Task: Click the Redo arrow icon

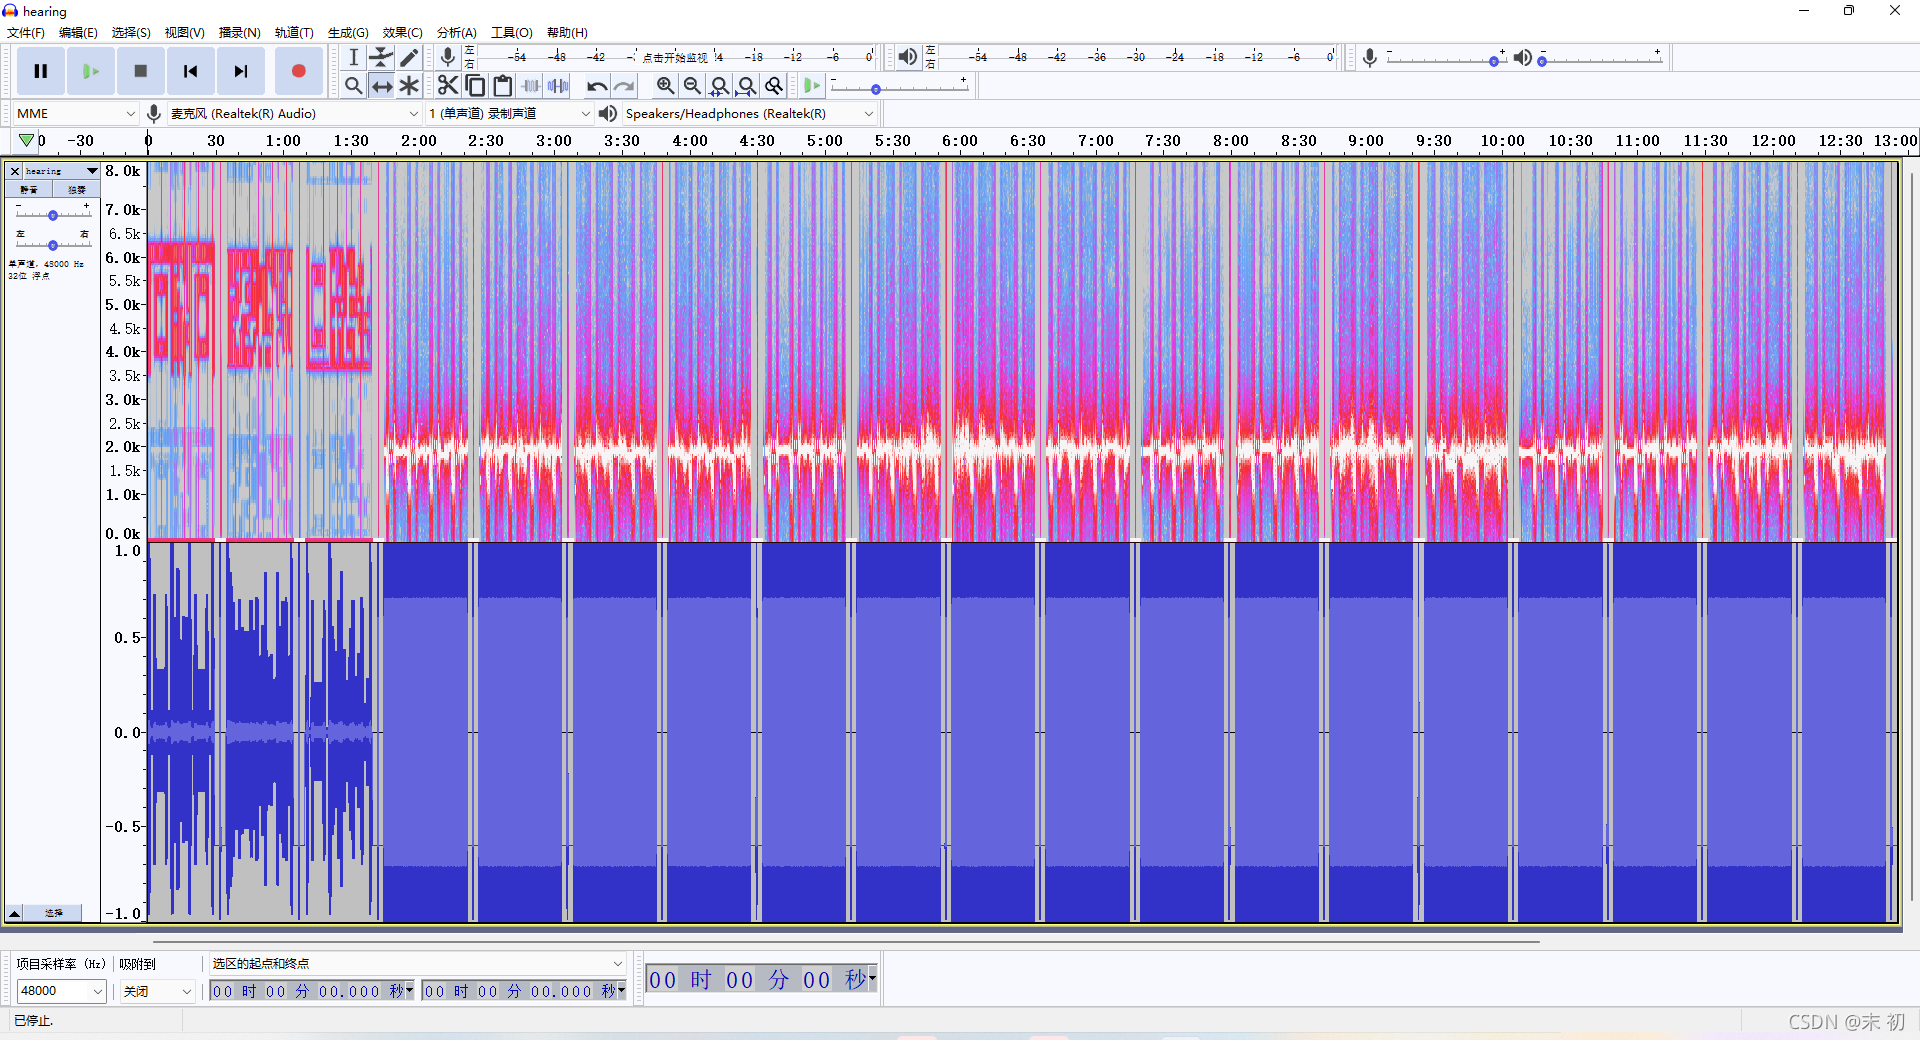Action: pyautogui.click(x=624, y=86)
